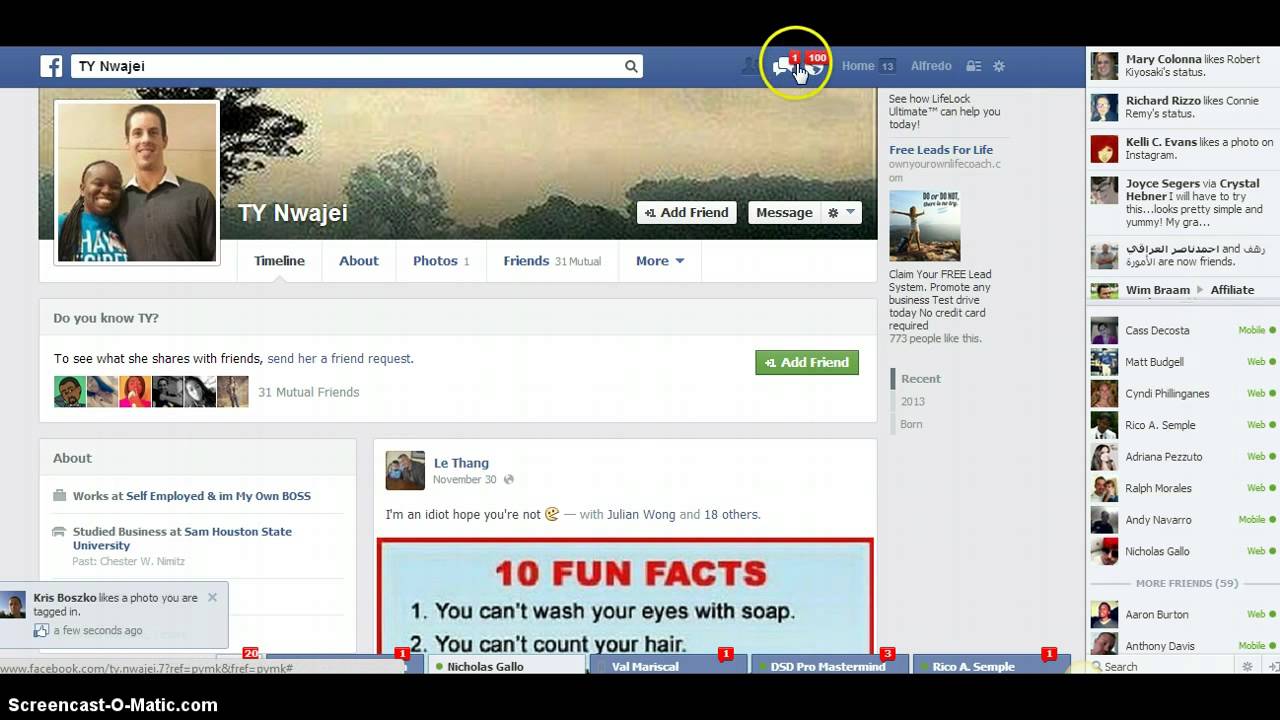1280x720 pixels.
Task: Expand the More tab dropdown
Action: pos(660,261)
